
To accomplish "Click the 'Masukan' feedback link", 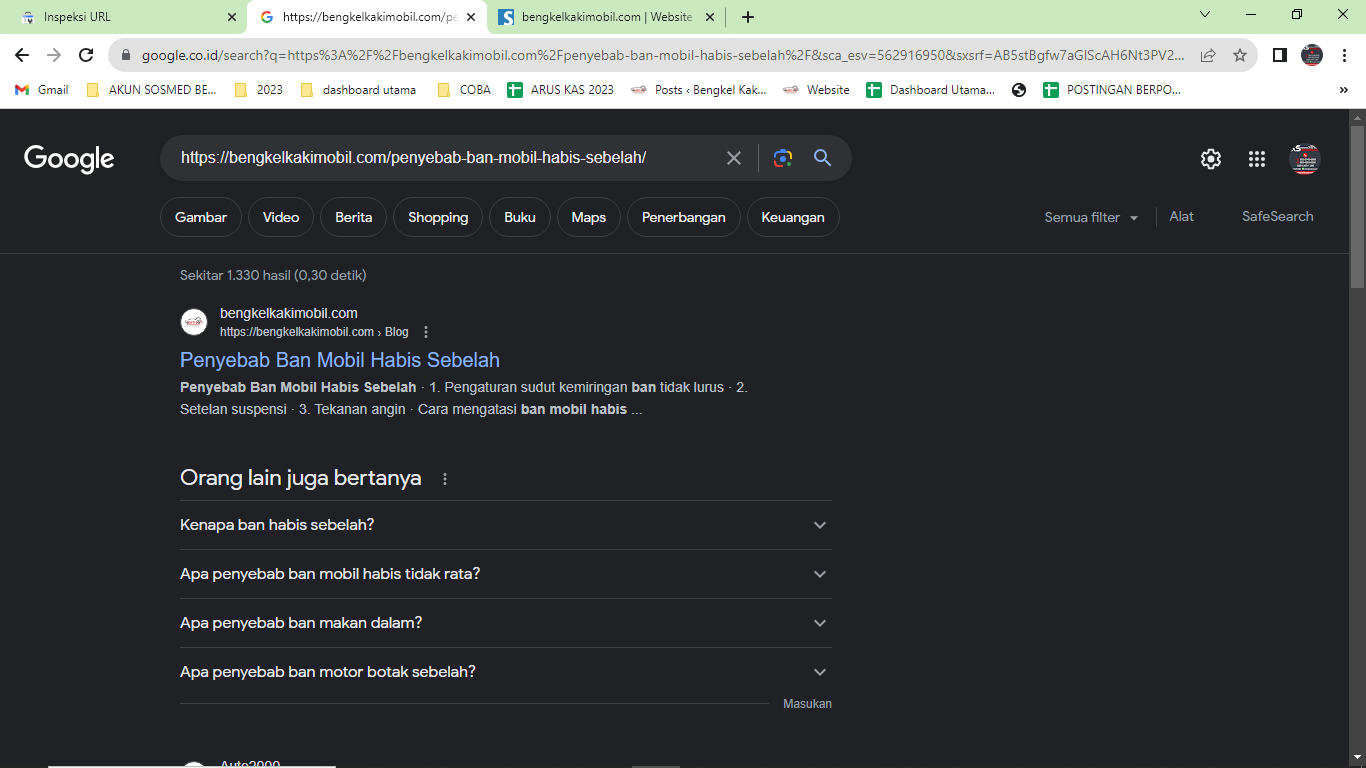I will tap(807, 704).
